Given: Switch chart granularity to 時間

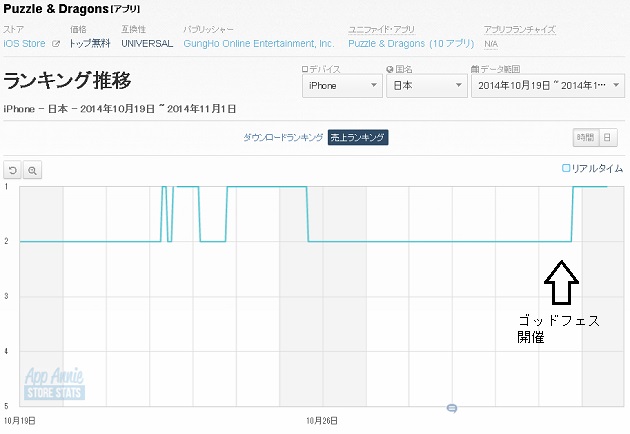Looking at the screenshot, I should [585, 137].
